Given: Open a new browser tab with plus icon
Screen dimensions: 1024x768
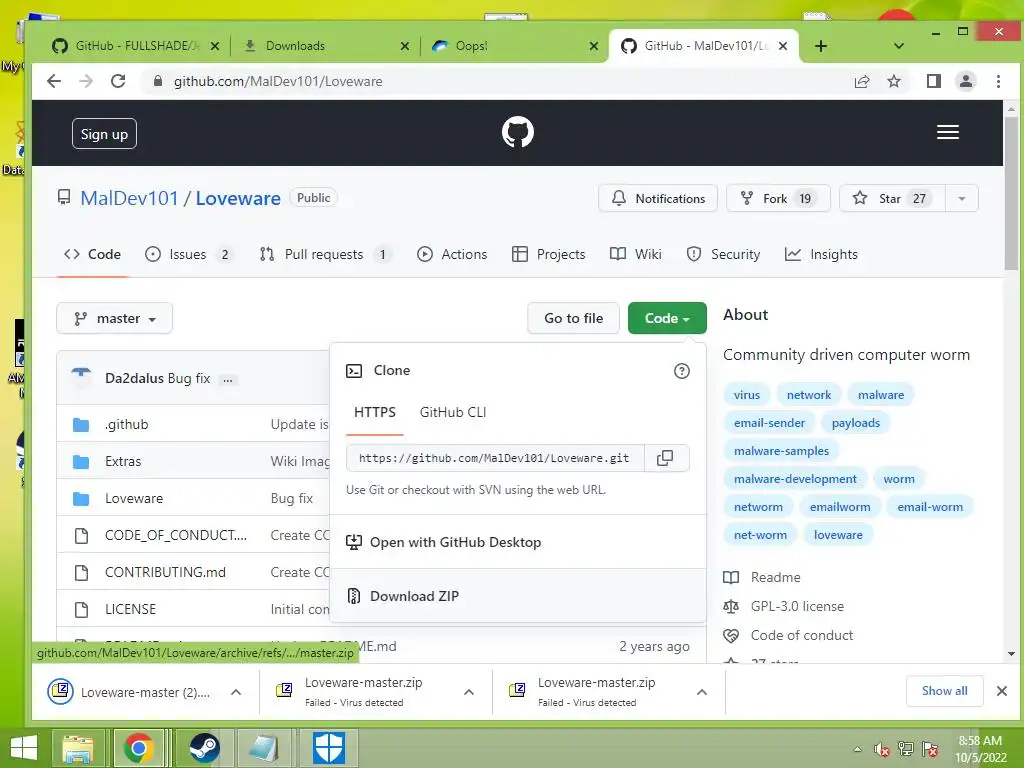Looking at the screenshot, I should [x=821, y=46].
